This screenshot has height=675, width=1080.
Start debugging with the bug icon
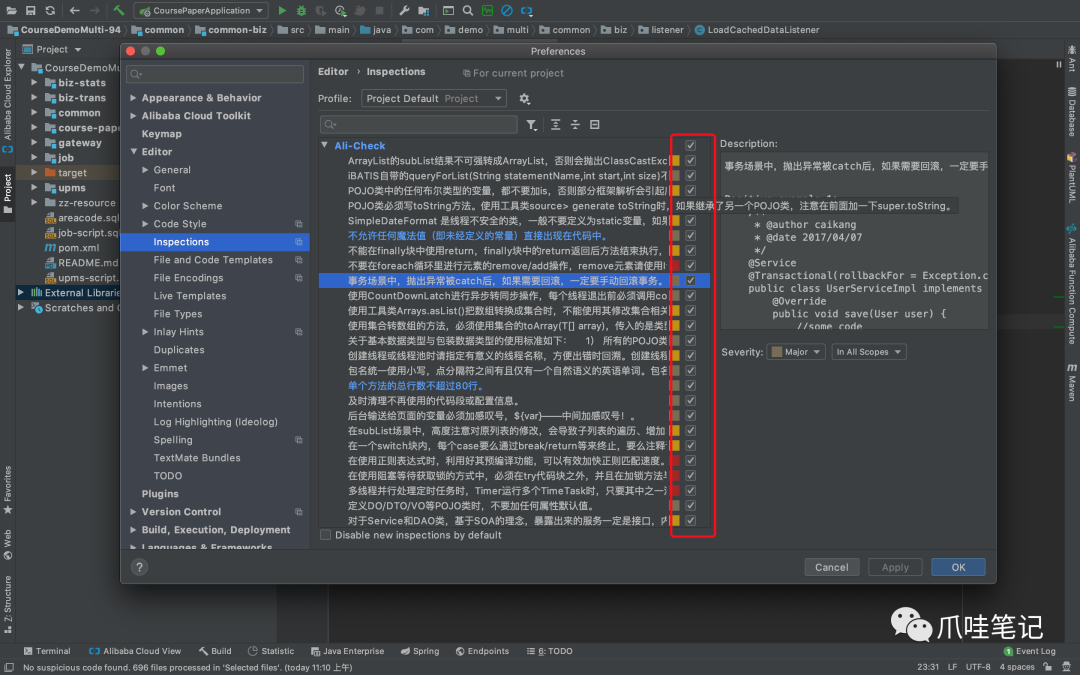(301, 10)
